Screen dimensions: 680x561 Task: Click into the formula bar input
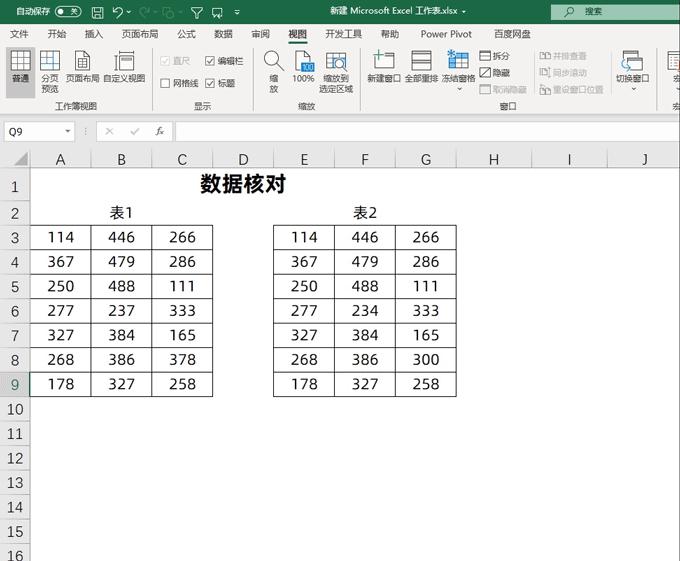[427, 131]
